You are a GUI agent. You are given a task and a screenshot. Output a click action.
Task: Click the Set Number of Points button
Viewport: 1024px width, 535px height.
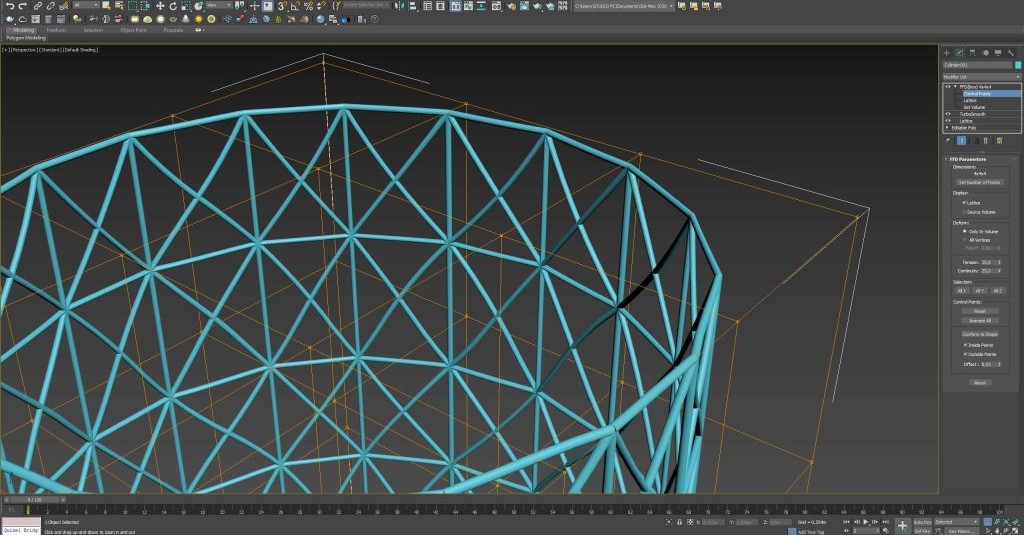980,182
